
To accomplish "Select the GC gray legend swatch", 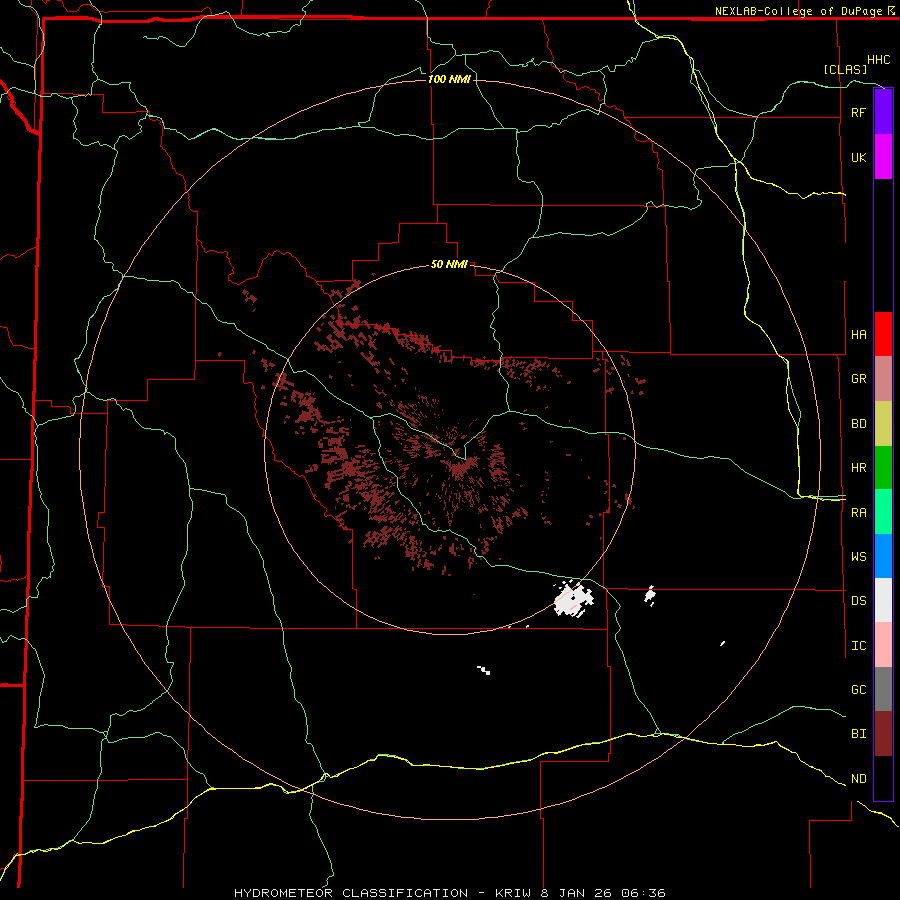I will 883,689.
